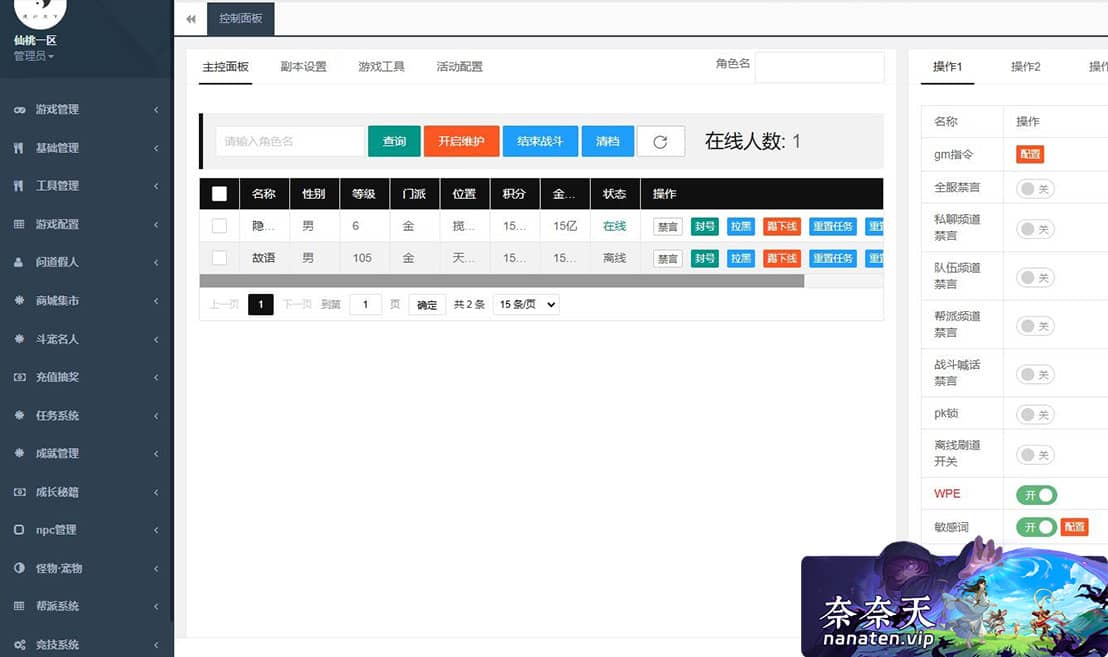1108x657 pixels.
Task: Click the npc管理 square icon
Action: [19, 529]
